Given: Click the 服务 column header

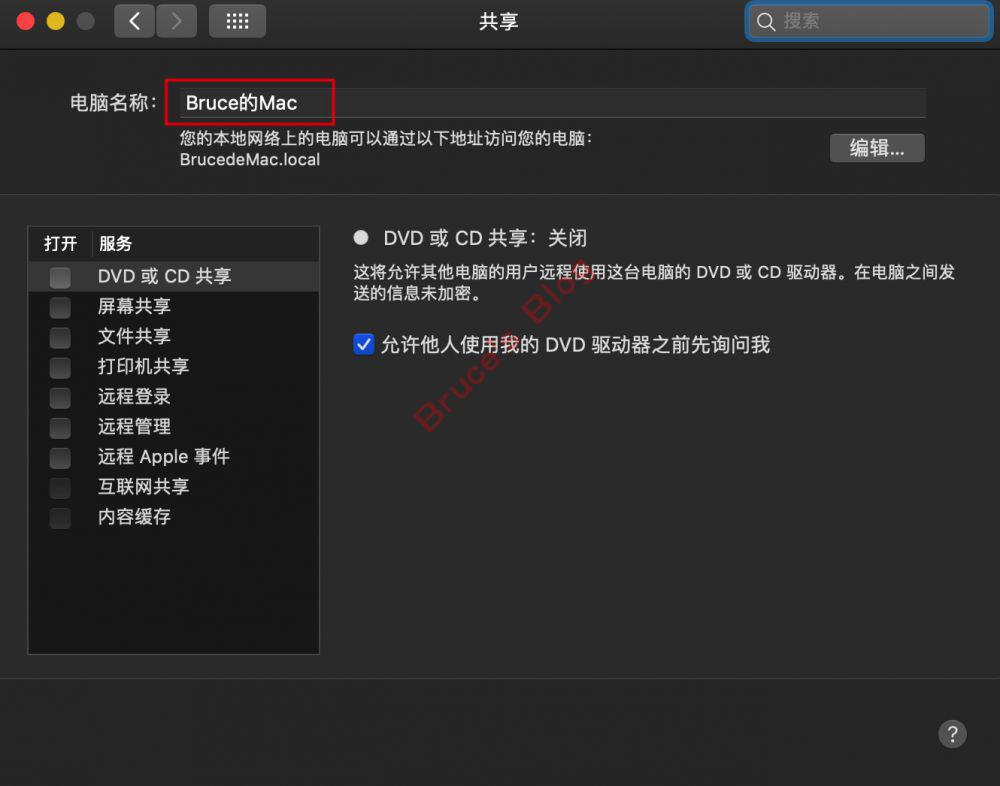Looking at the screenshot, I should [115, 244].
